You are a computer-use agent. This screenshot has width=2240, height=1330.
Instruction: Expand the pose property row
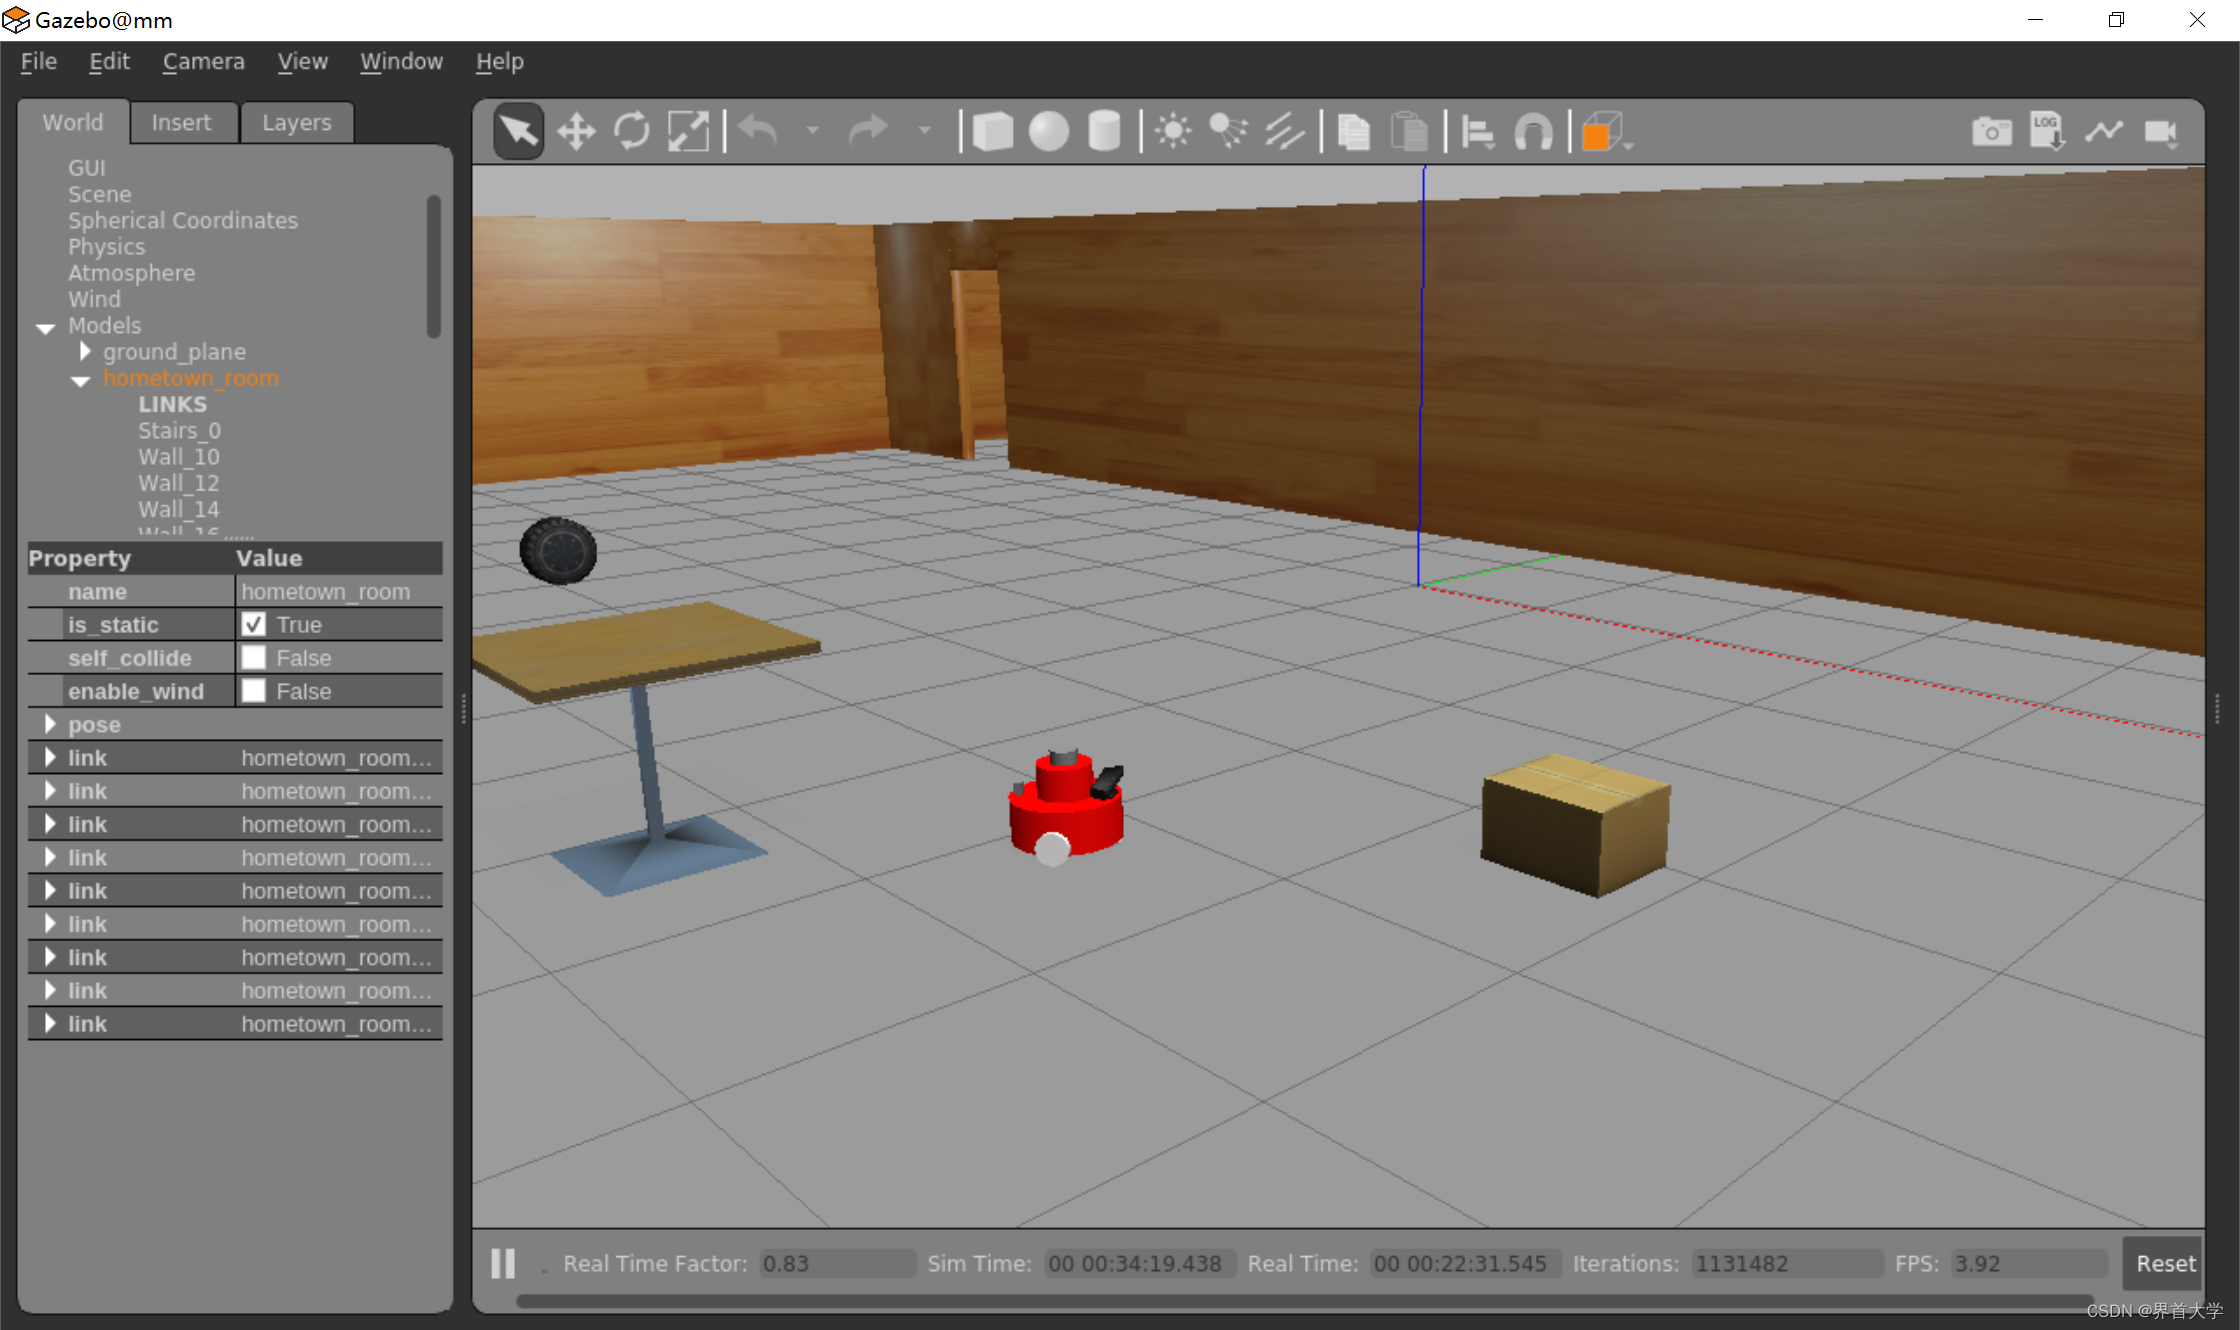(46, 724)
